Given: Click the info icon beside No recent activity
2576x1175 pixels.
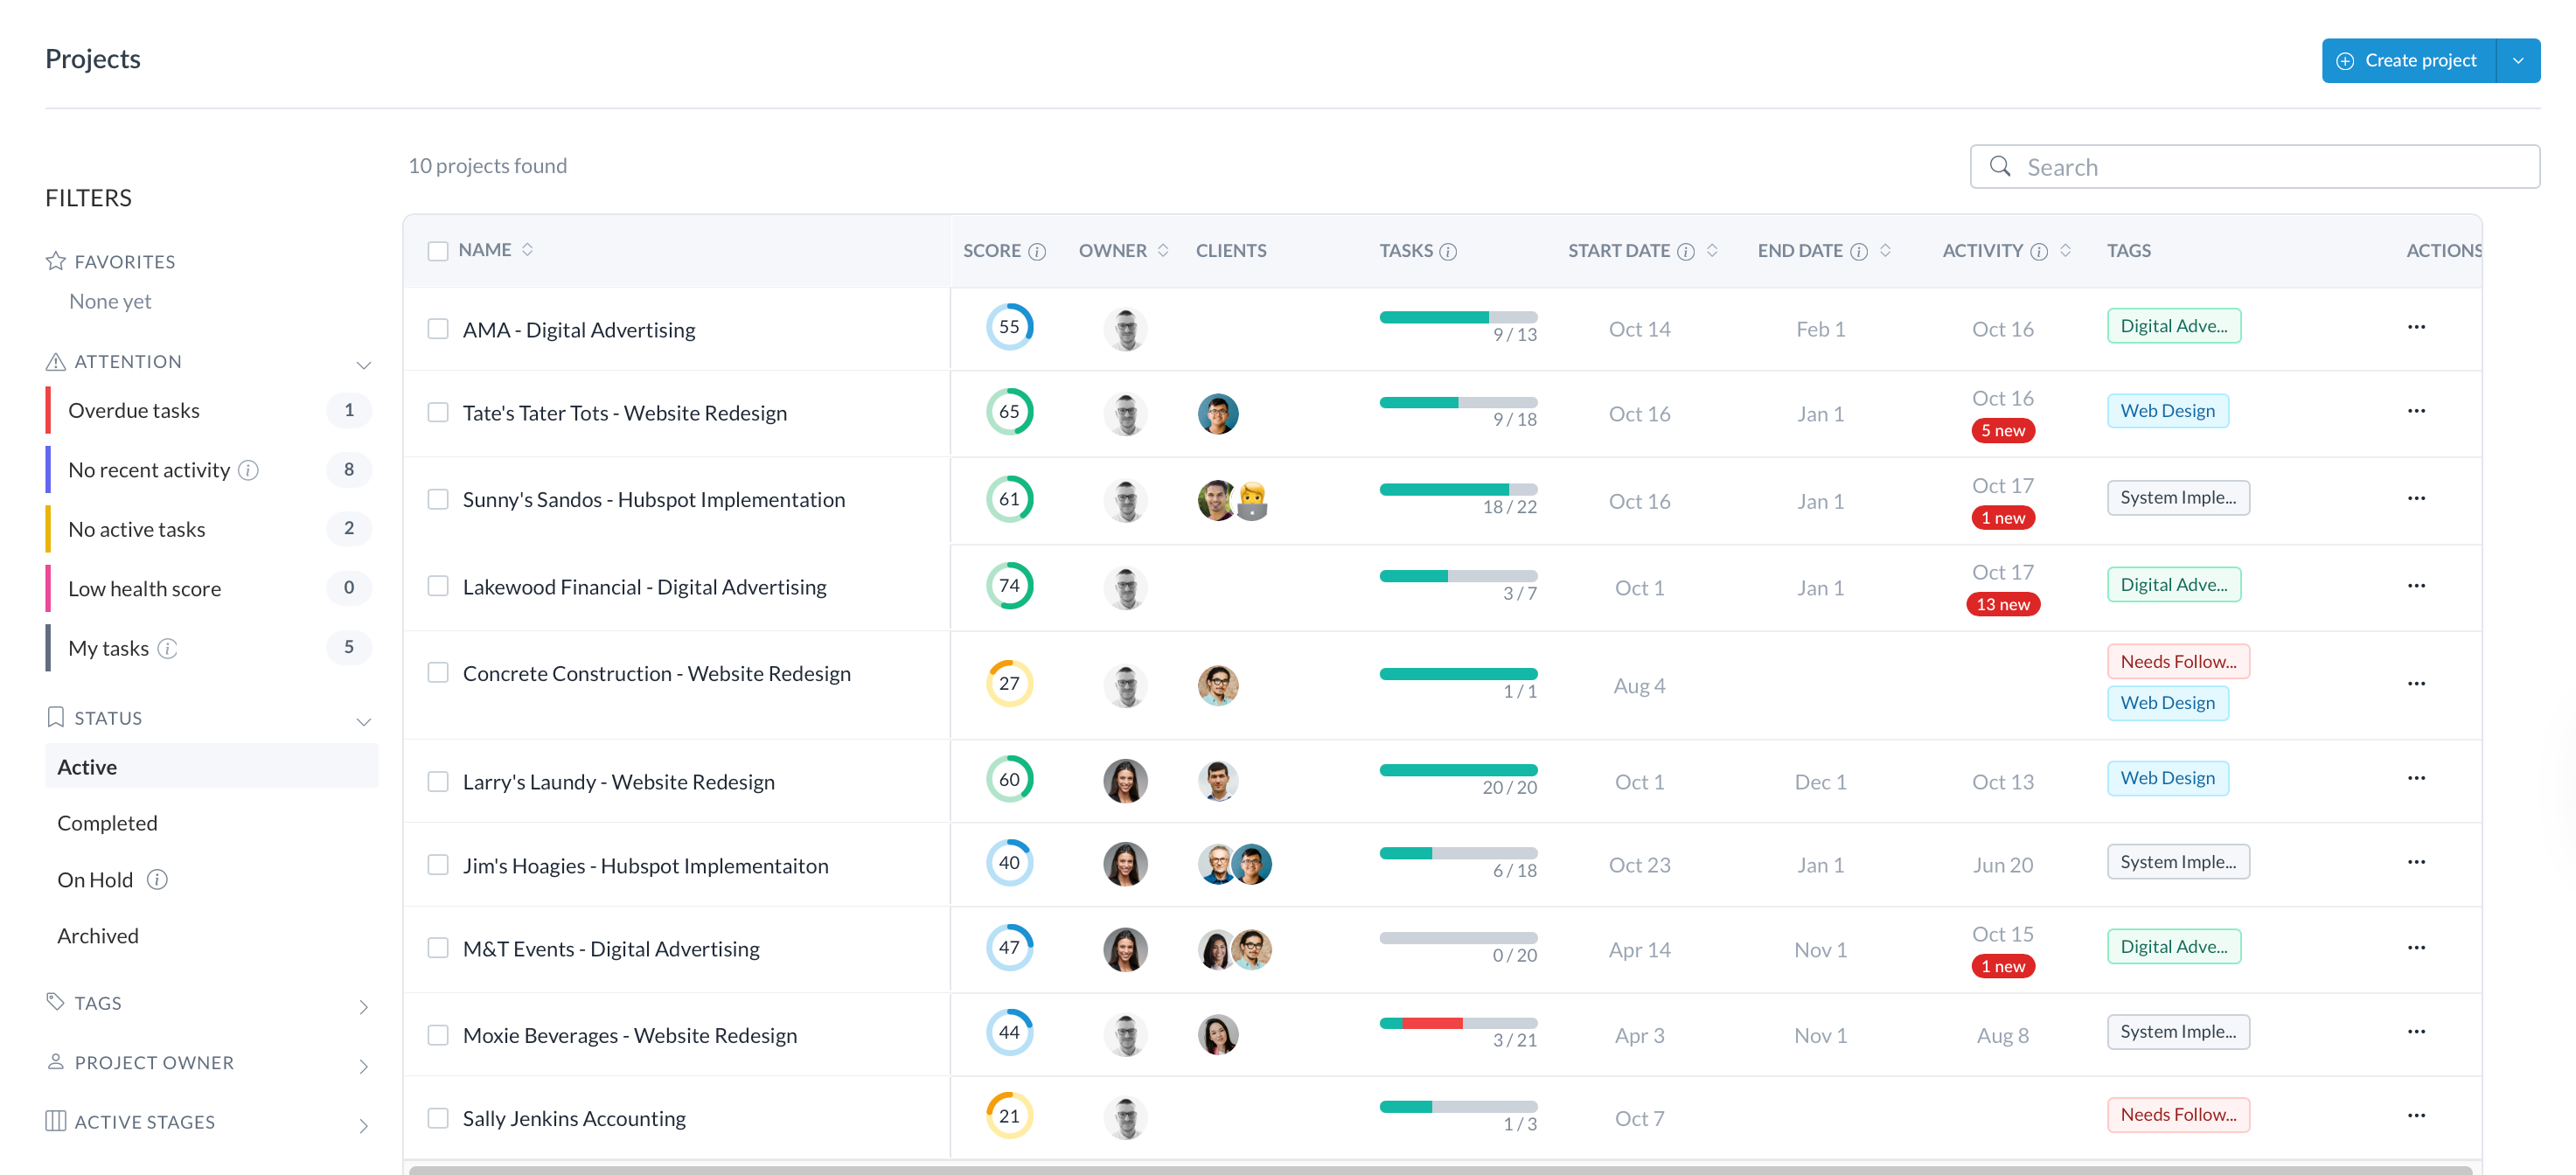Looking at the screenshot, I should pyautogui.click(x=249, y=470).
